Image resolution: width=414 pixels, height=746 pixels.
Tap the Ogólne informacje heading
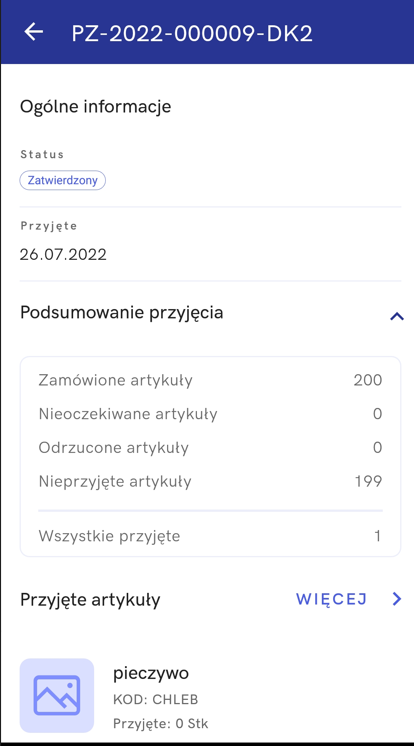pyautogui.click(x=95, y=107)
